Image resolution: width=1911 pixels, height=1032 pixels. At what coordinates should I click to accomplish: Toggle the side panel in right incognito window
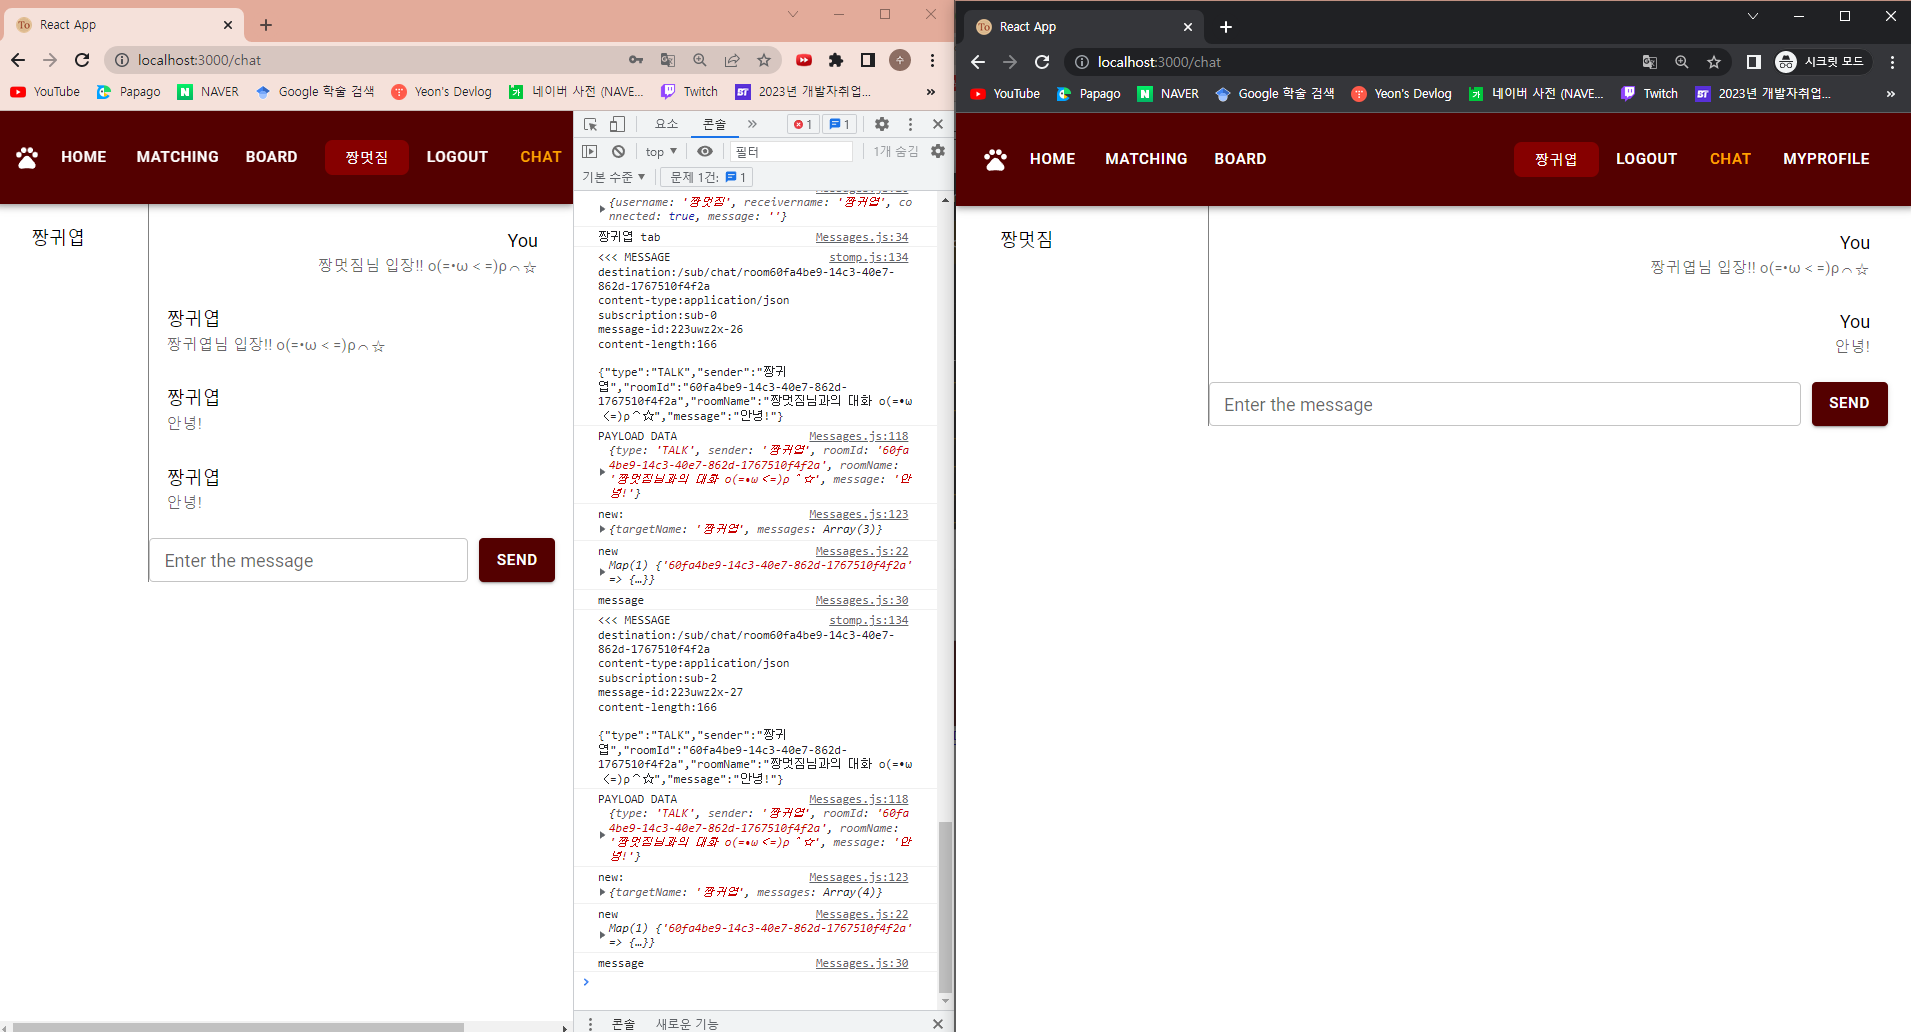[1753, 62]
